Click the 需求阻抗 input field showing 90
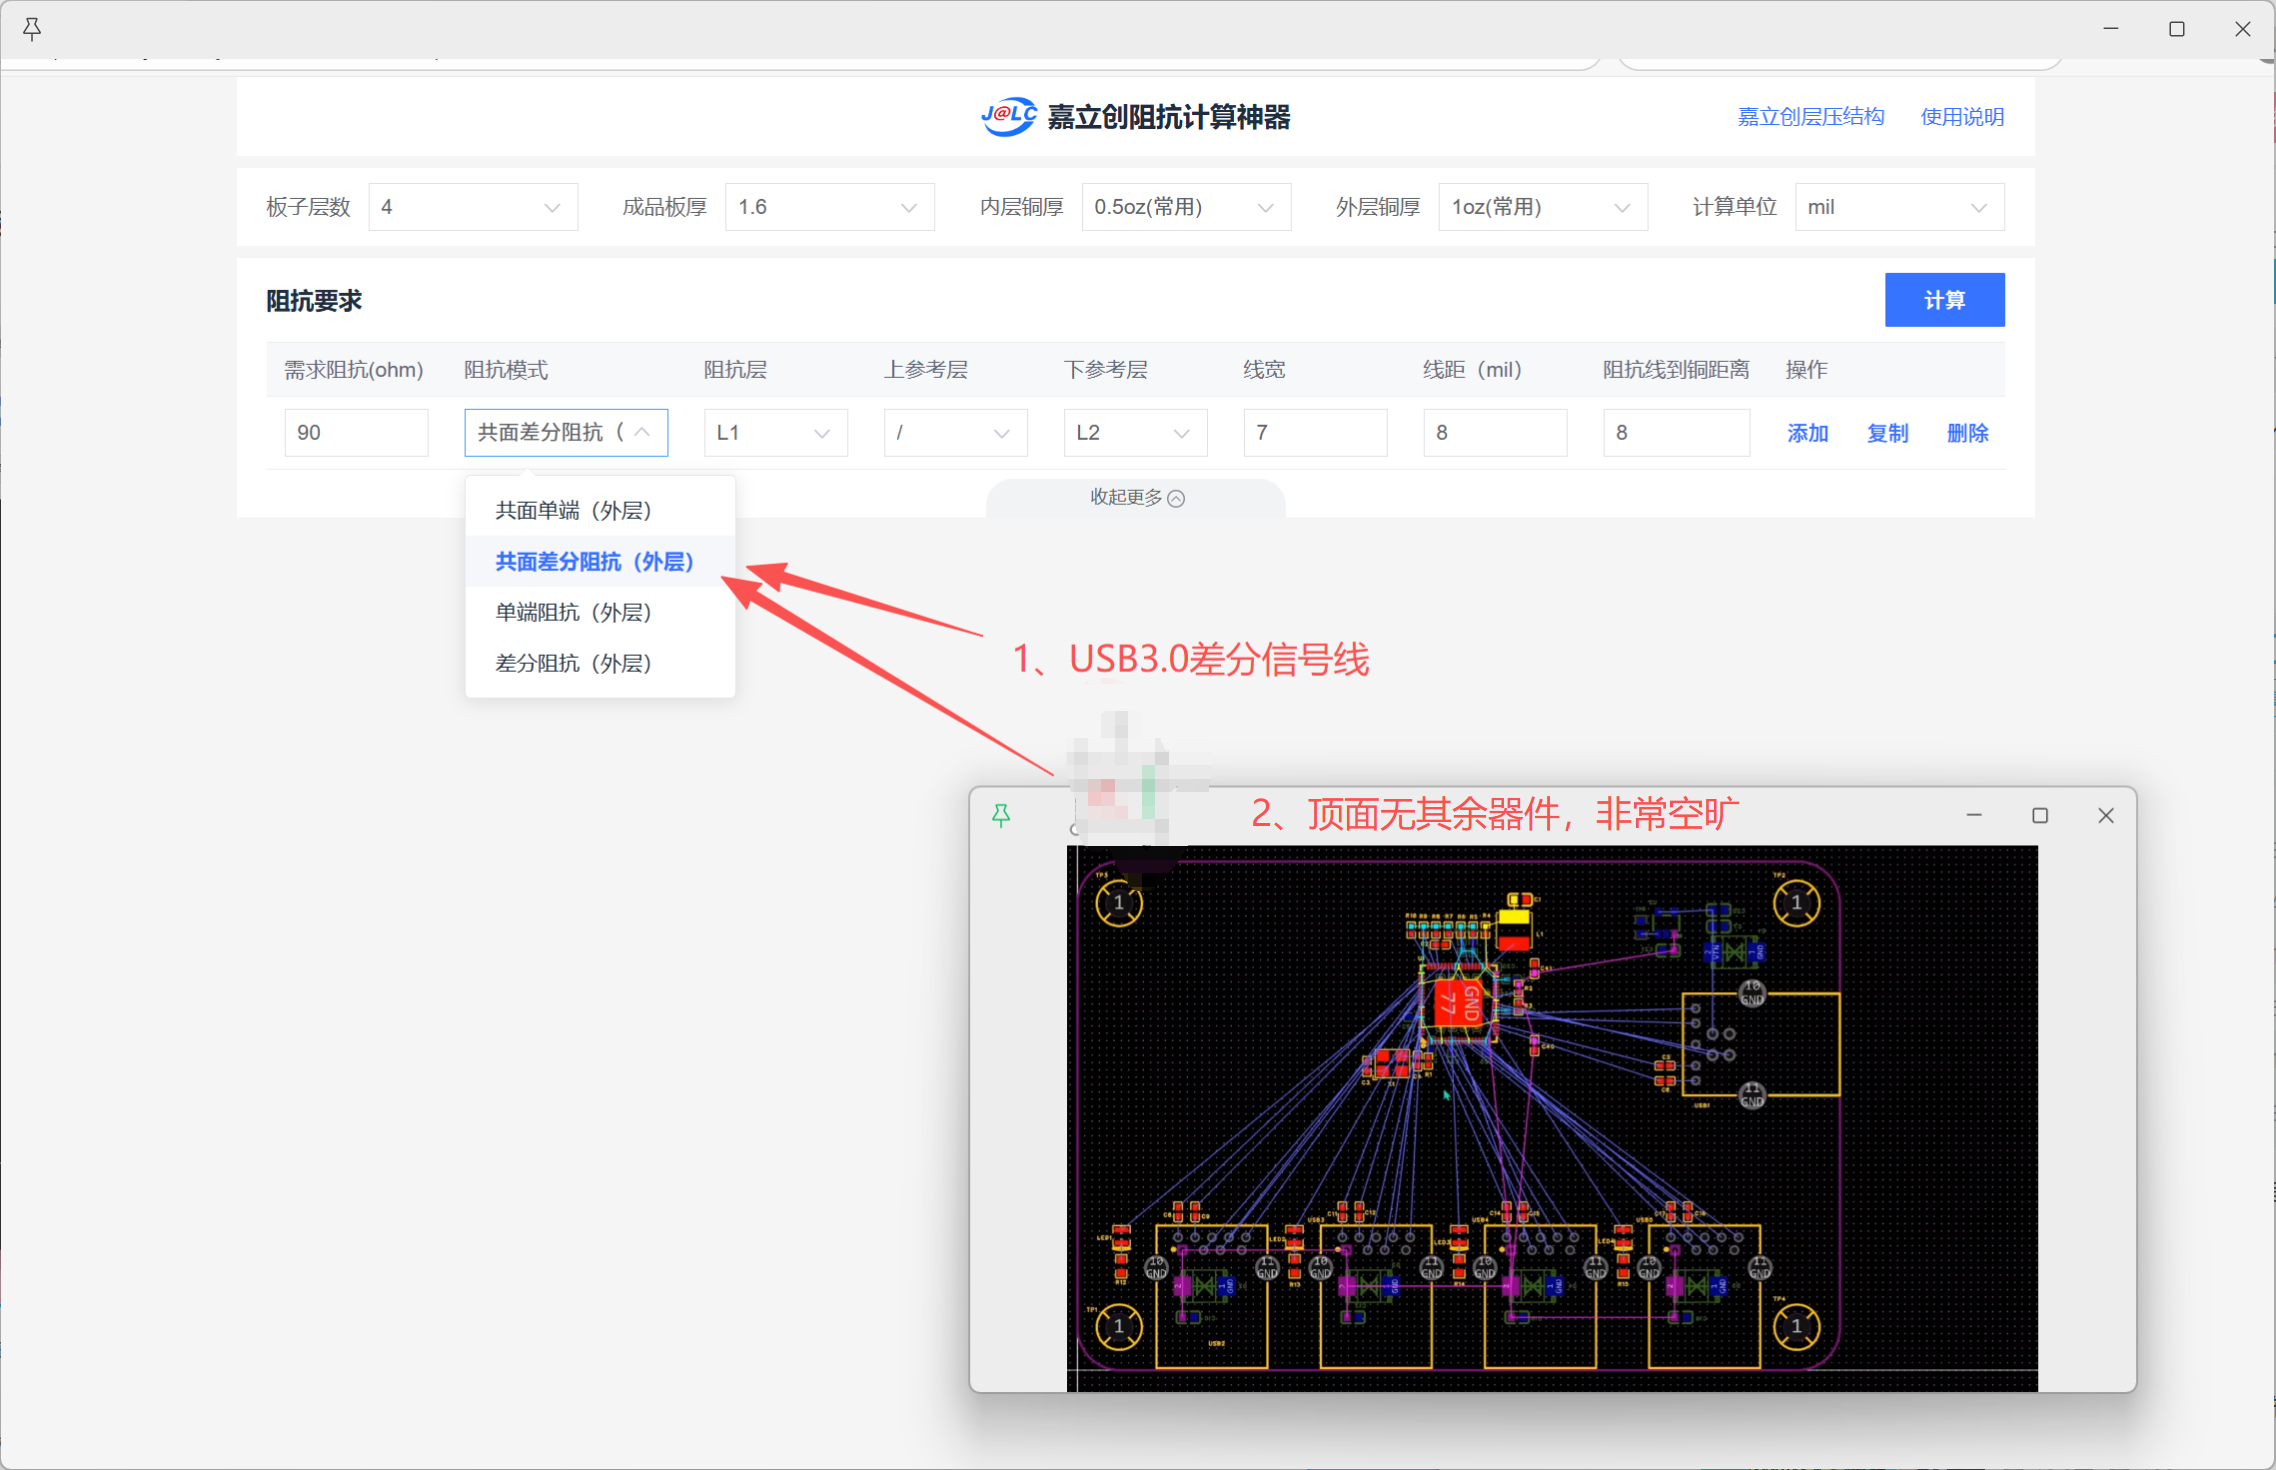This screenshot has width=2276, height=1470. 356,433
